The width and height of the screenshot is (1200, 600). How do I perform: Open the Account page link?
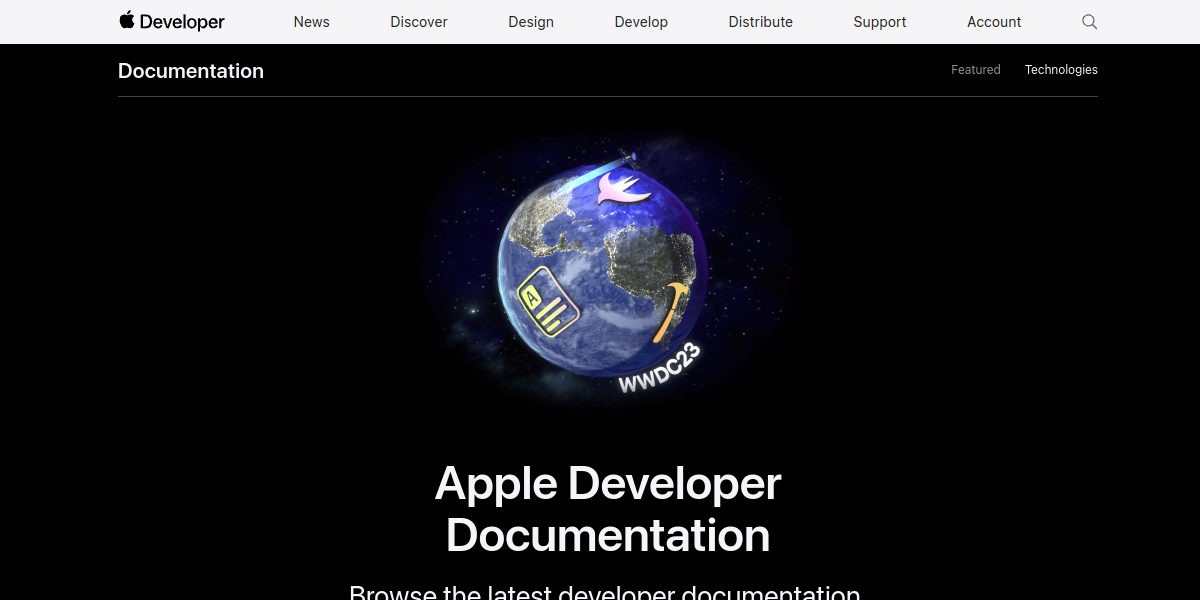(x=994, y=22)
